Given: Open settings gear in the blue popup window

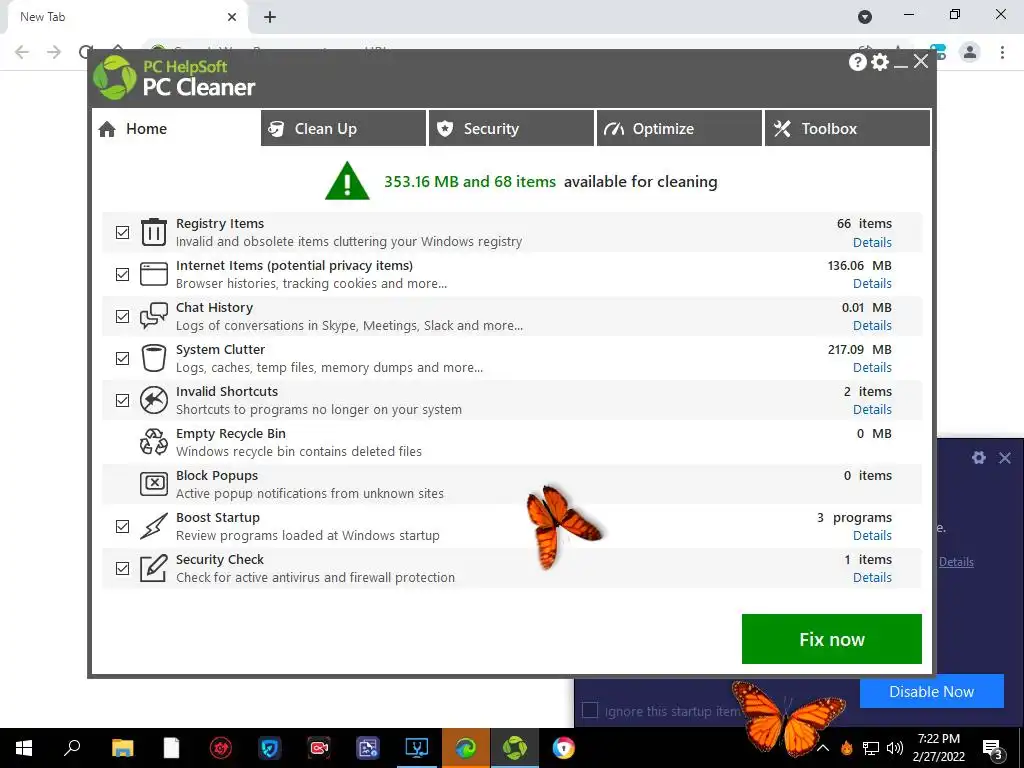Looking at the screenshot, I should point(978,458).
